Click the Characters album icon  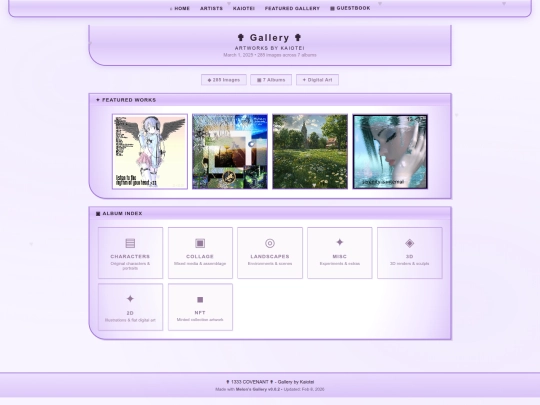click(130, 243)
